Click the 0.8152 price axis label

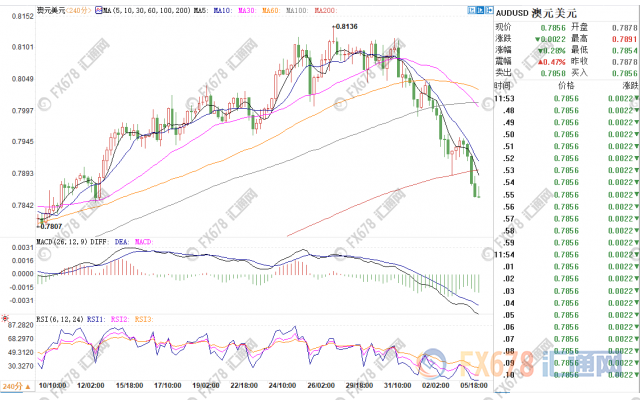[x=22, y=17]
